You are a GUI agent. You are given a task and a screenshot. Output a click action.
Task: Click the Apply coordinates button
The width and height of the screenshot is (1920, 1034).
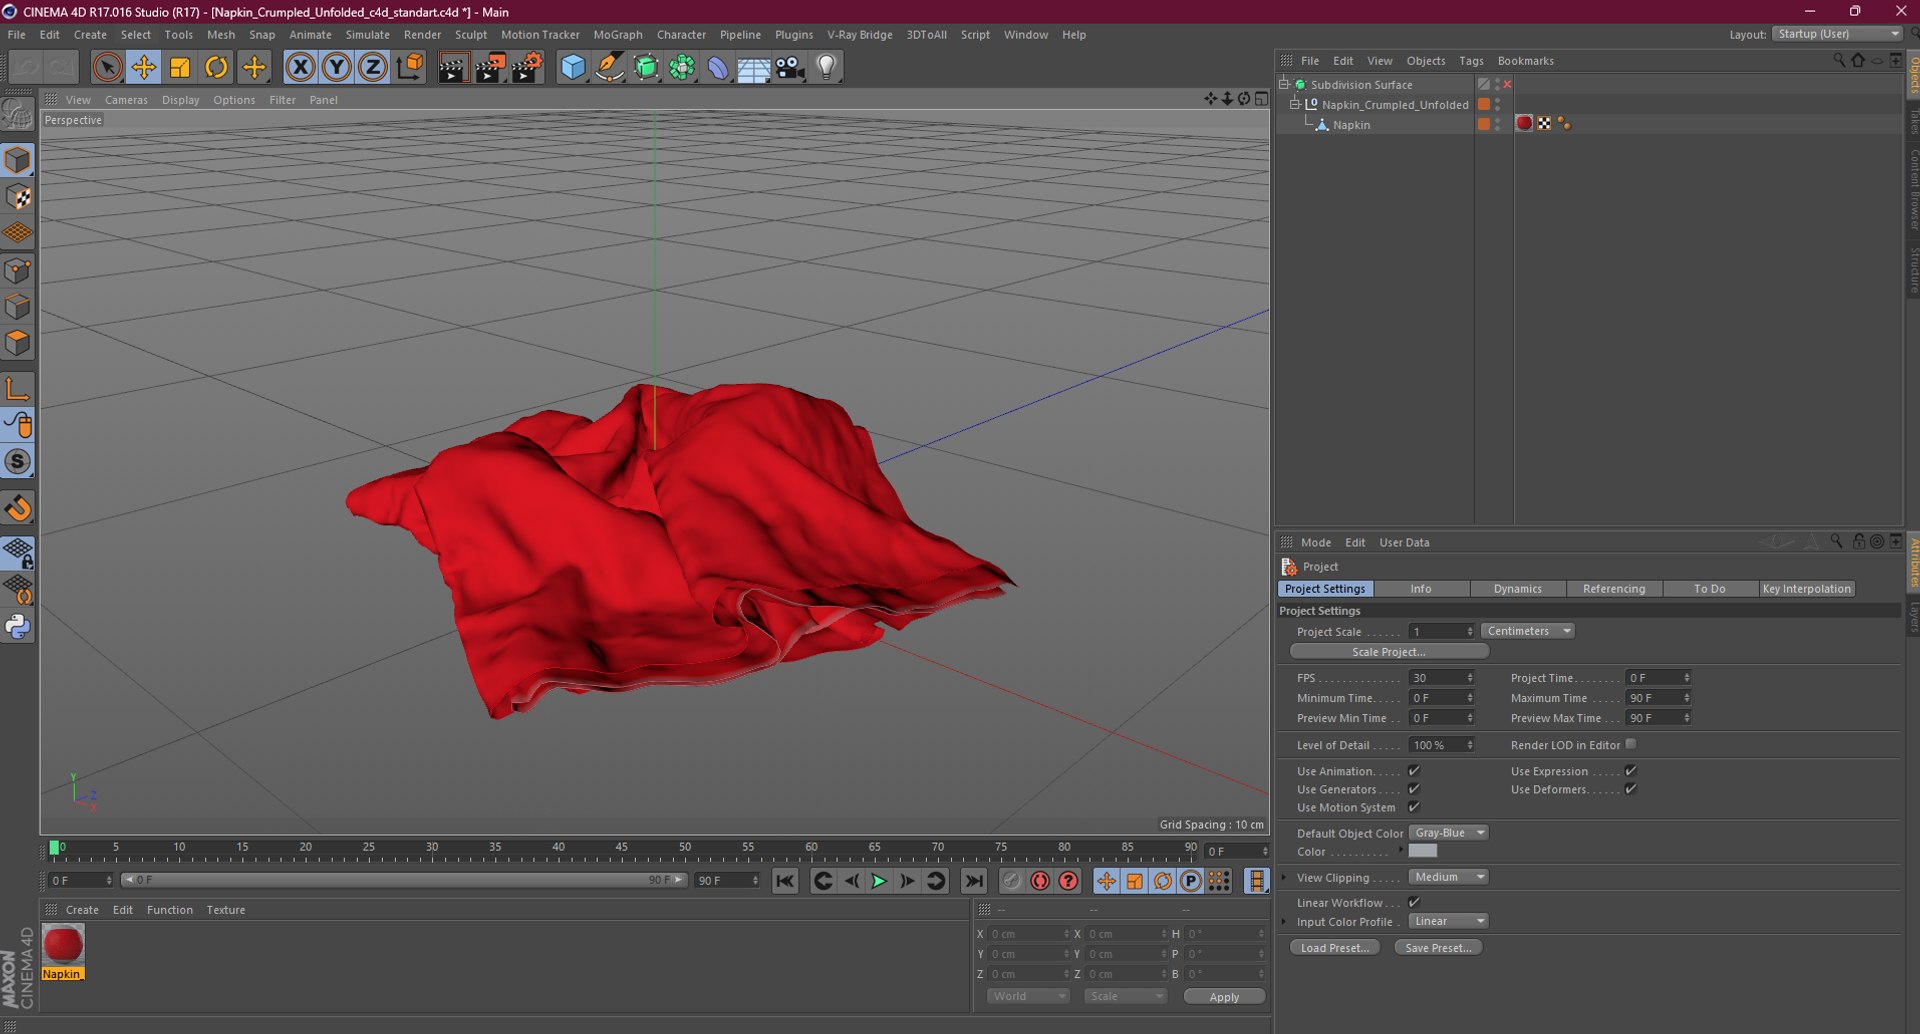pyautogui.click(x=1224, y=997)
